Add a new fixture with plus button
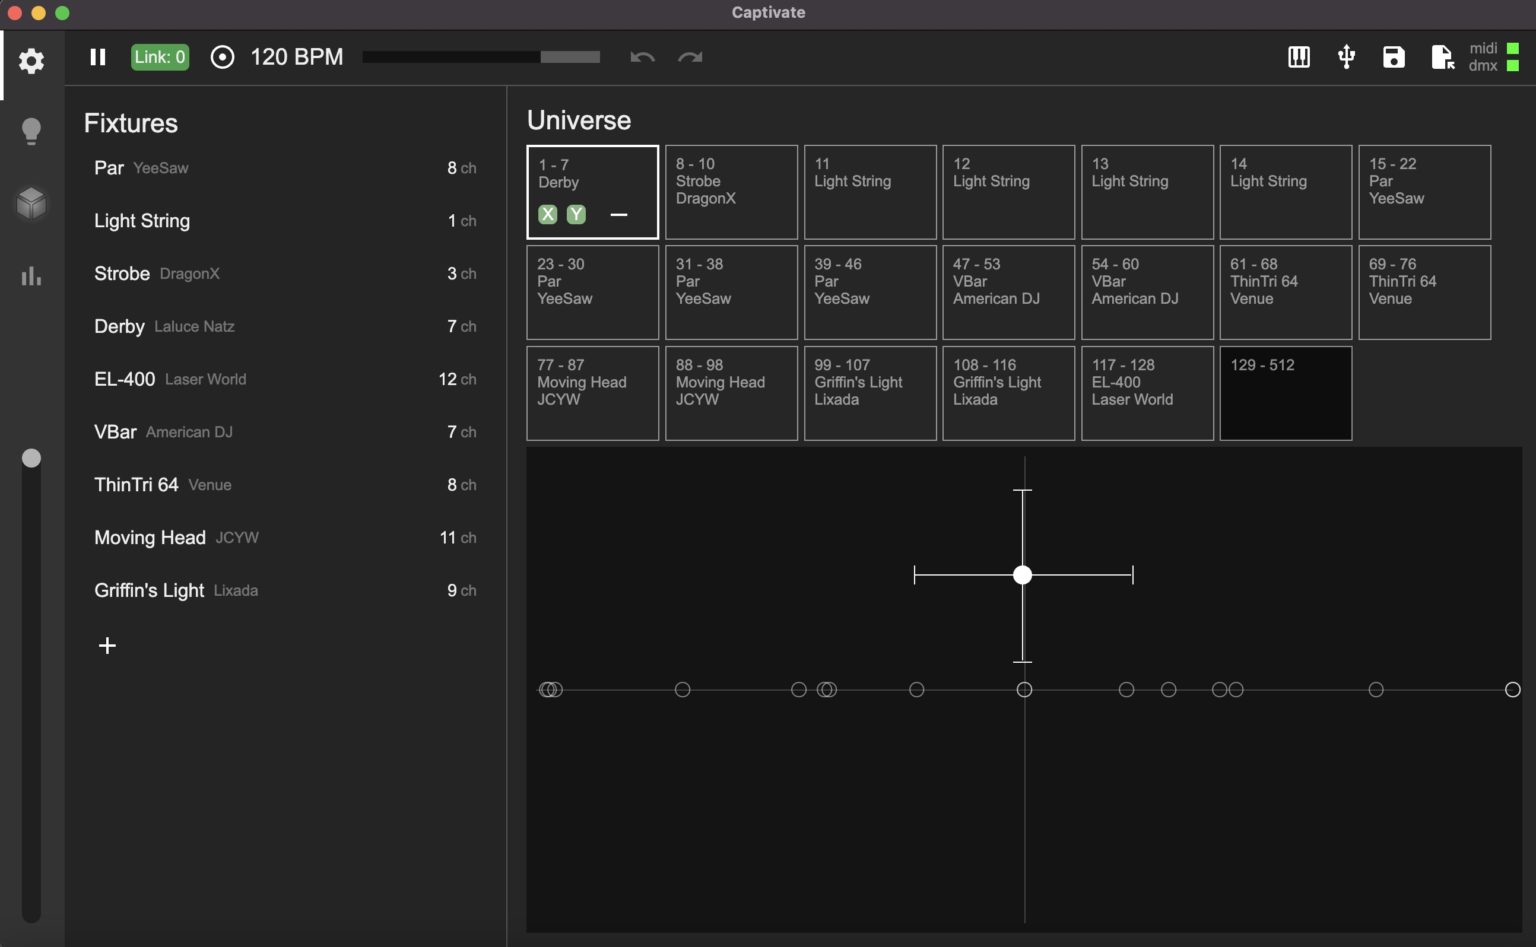The image size is (1536, 947). (x=107, y=645)
